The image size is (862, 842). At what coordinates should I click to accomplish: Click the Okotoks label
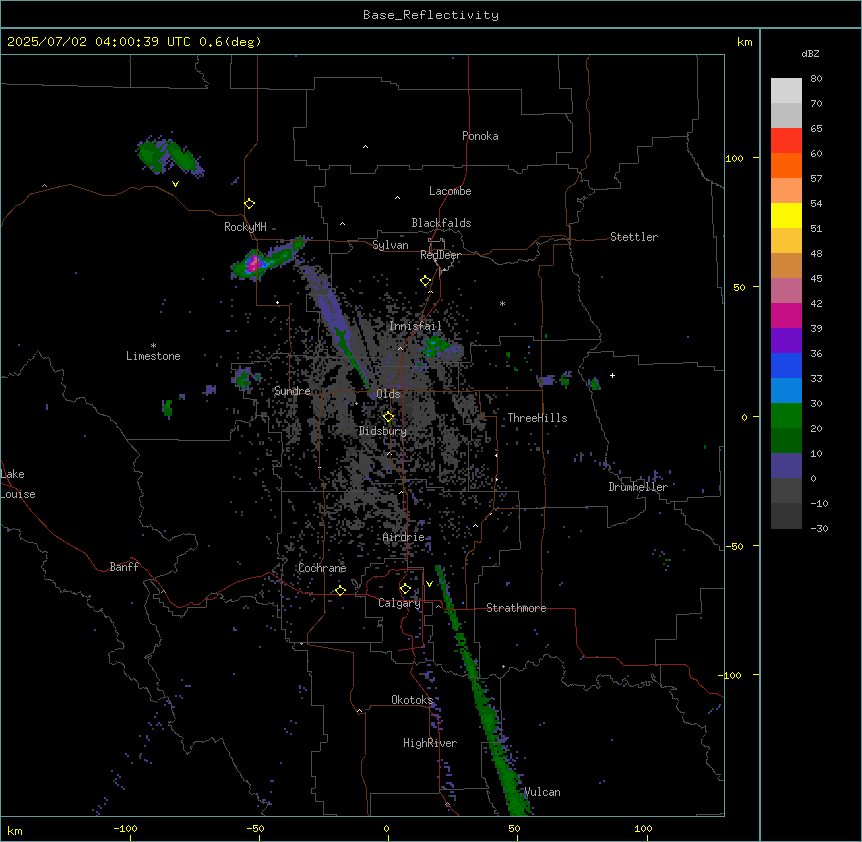click(x=412, y=700)
